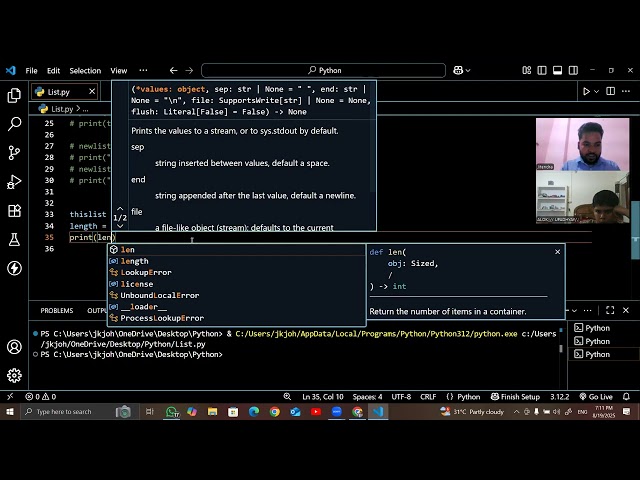Viewport: 640px width, 480px height.
Task: Click Ln 35, Col 10 in status bar
Action: (322, 397)
